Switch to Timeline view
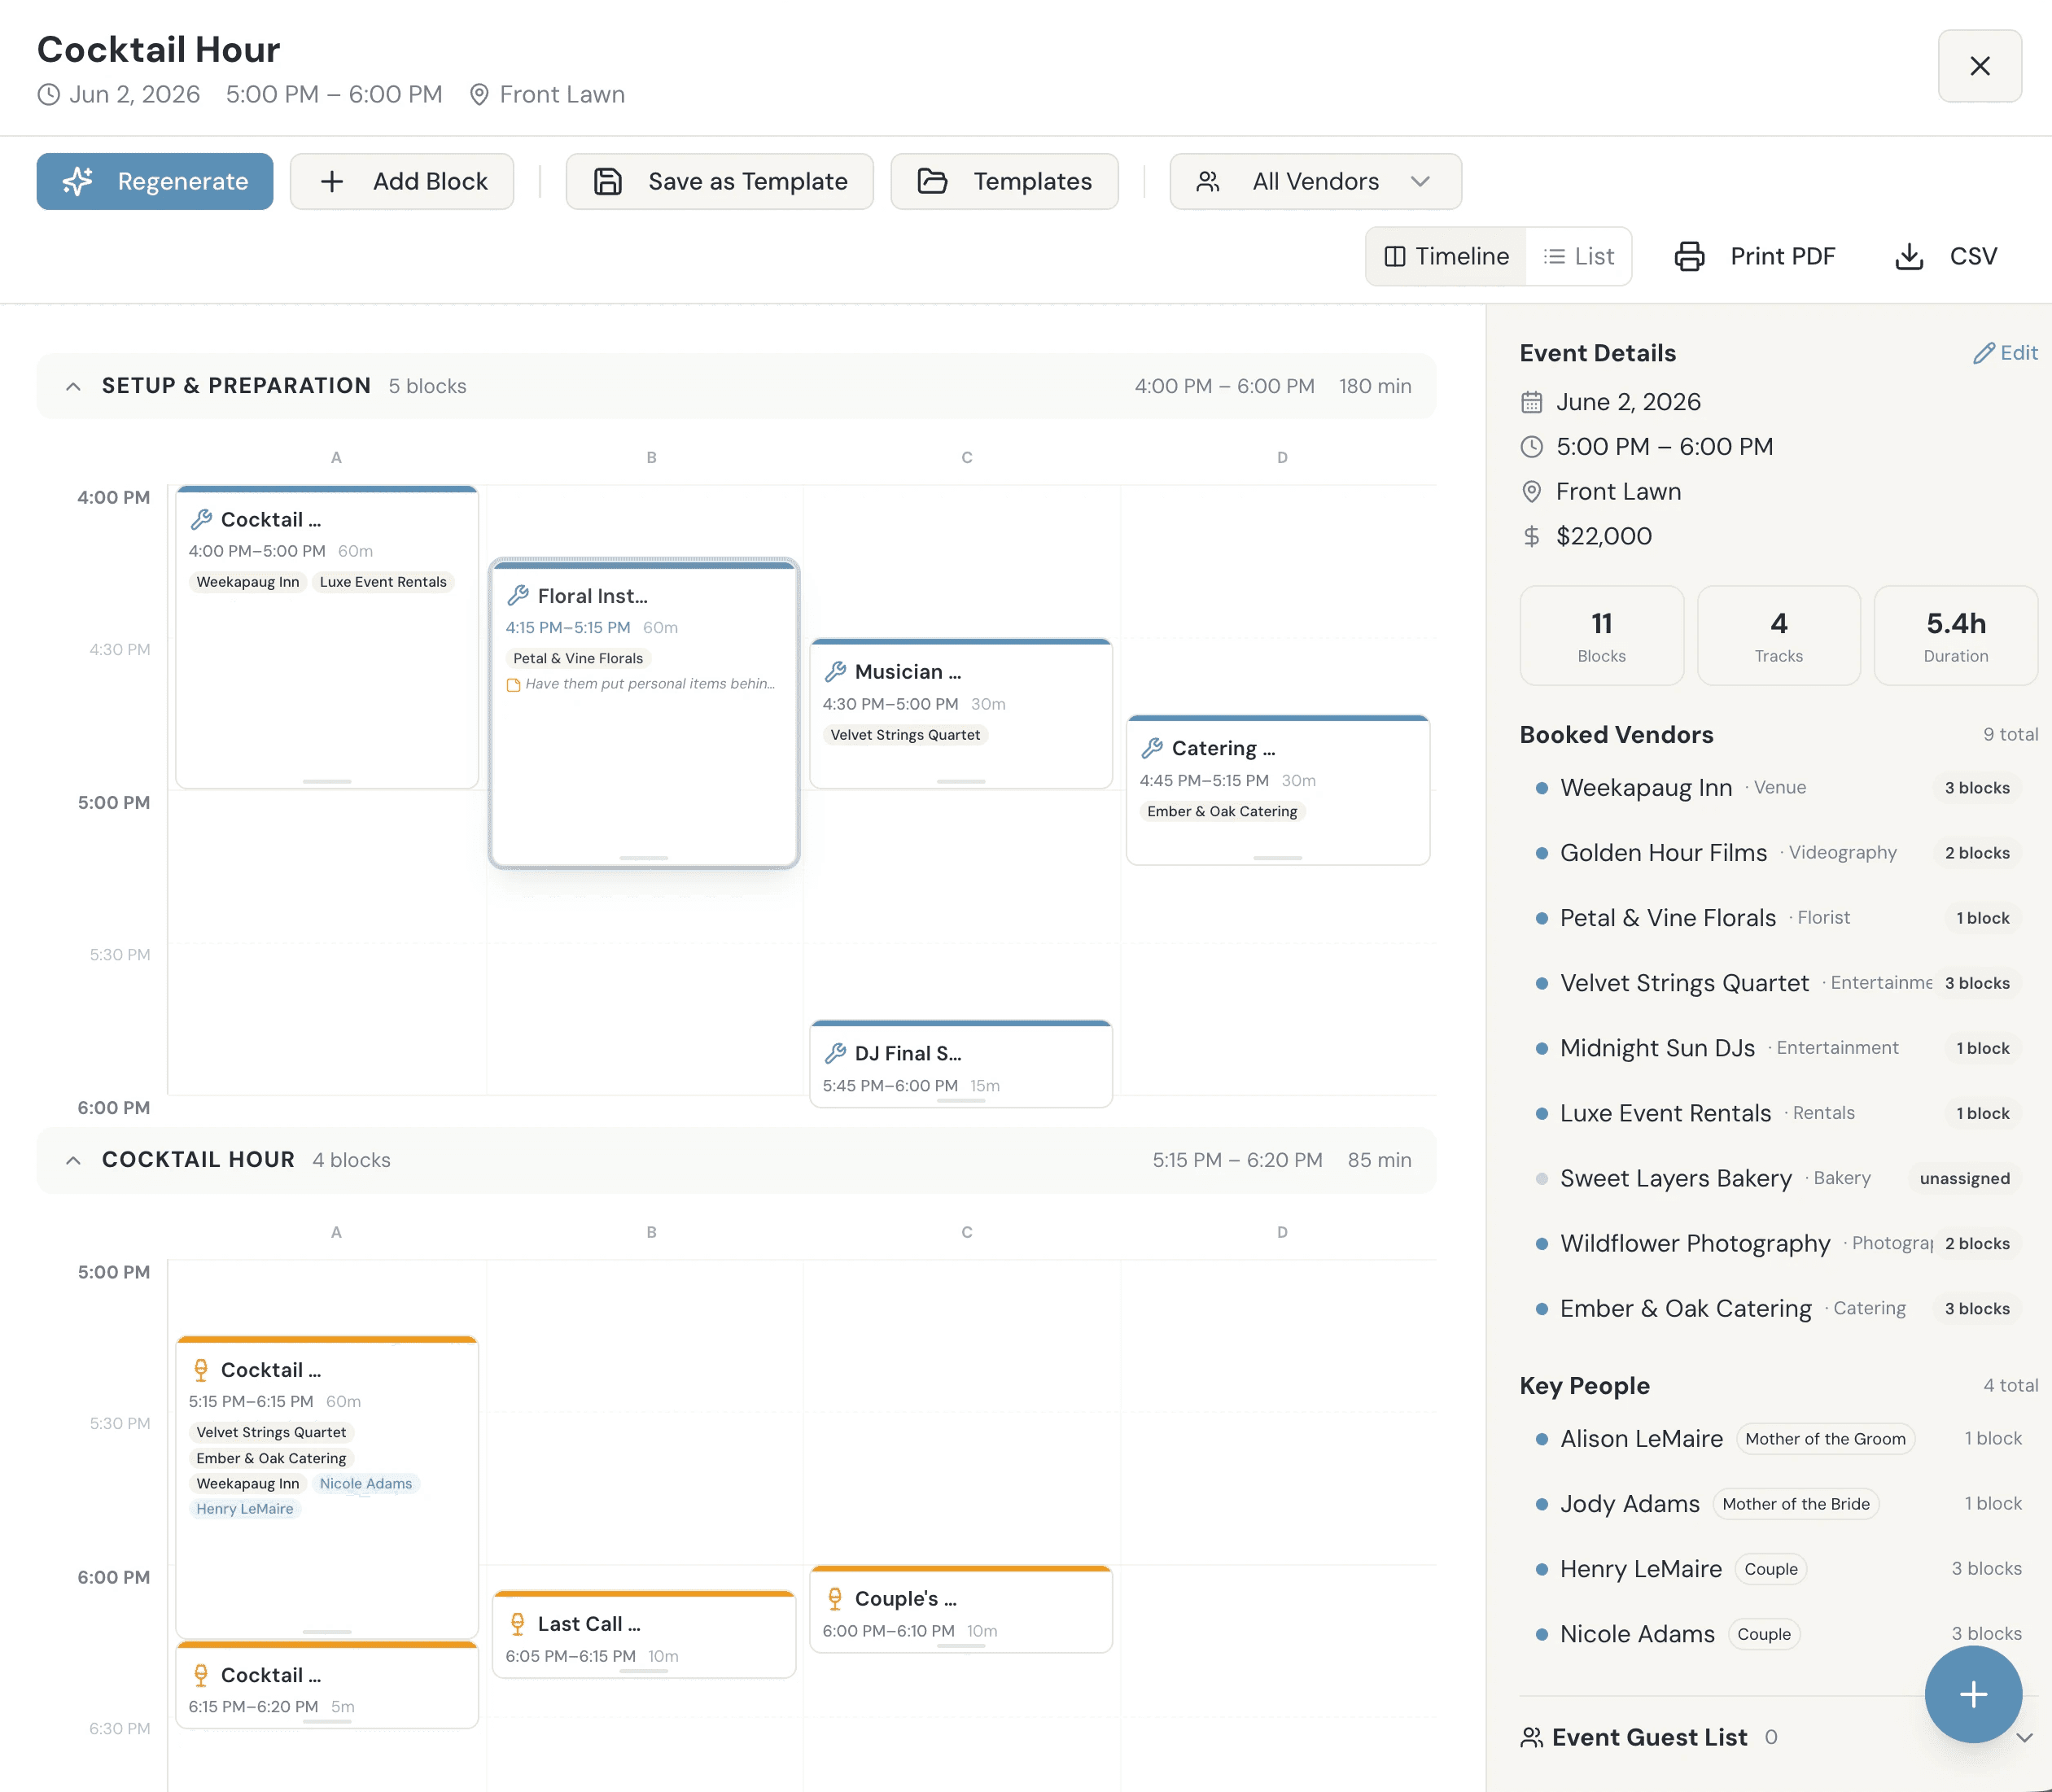 pos(1446,256)
